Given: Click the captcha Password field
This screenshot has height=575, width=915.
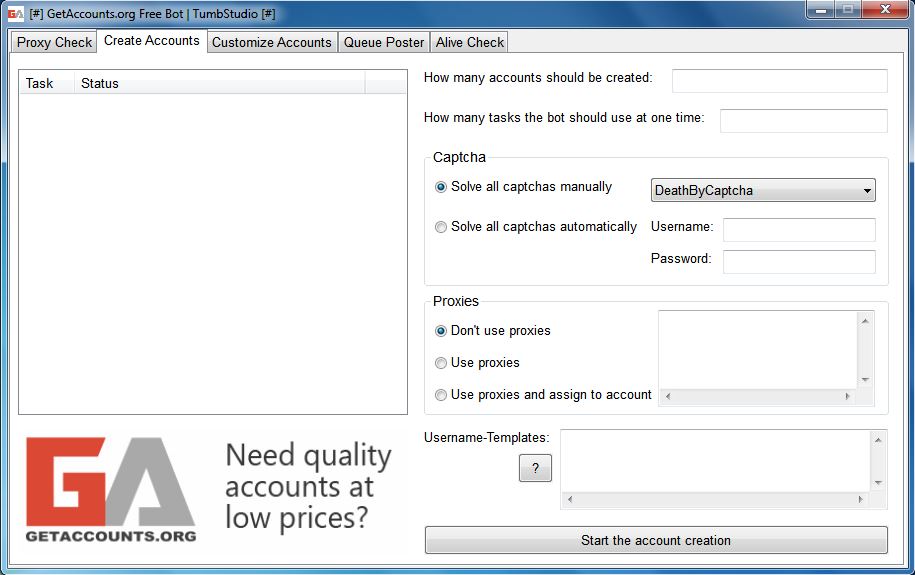Looking at the screenshot, I should (x=799, y=262).
